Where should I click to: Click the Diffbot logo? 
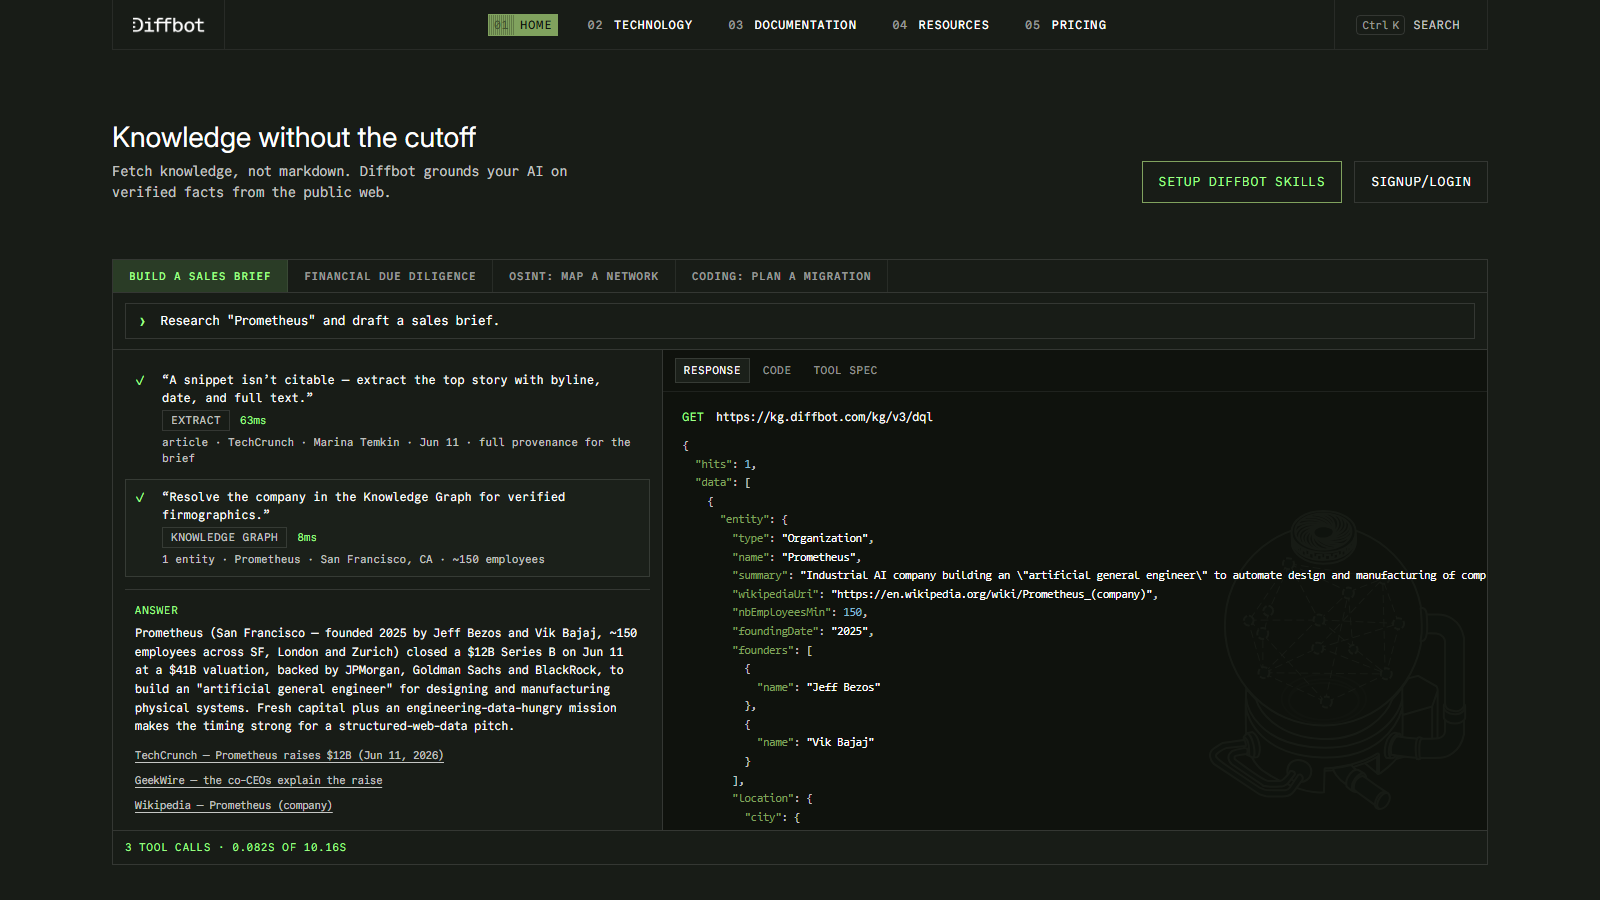click(x=168, y=25)
